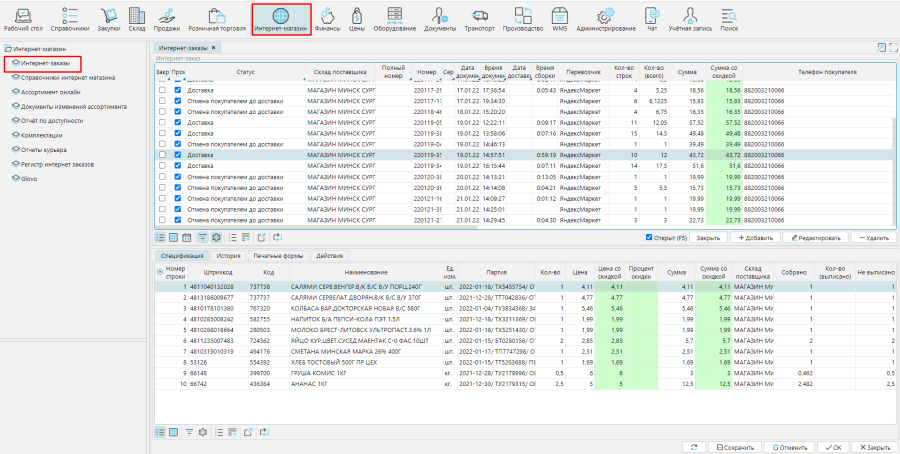Image resolution: width=900 pixels, height=454 pixels.
Task: Open the Склад (Warehouse) module icon
Action: pyautogui.click(x=137, y=16)
